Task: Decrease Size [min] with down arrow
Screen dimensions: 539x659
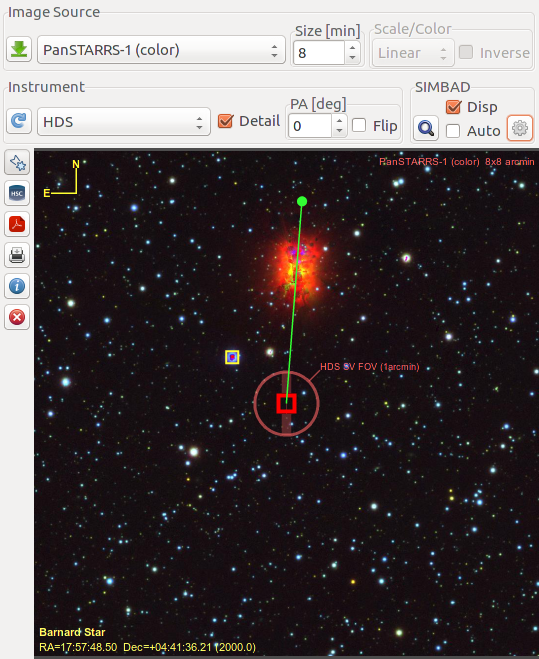Action: pyautogui.click(x=352, y=58)
